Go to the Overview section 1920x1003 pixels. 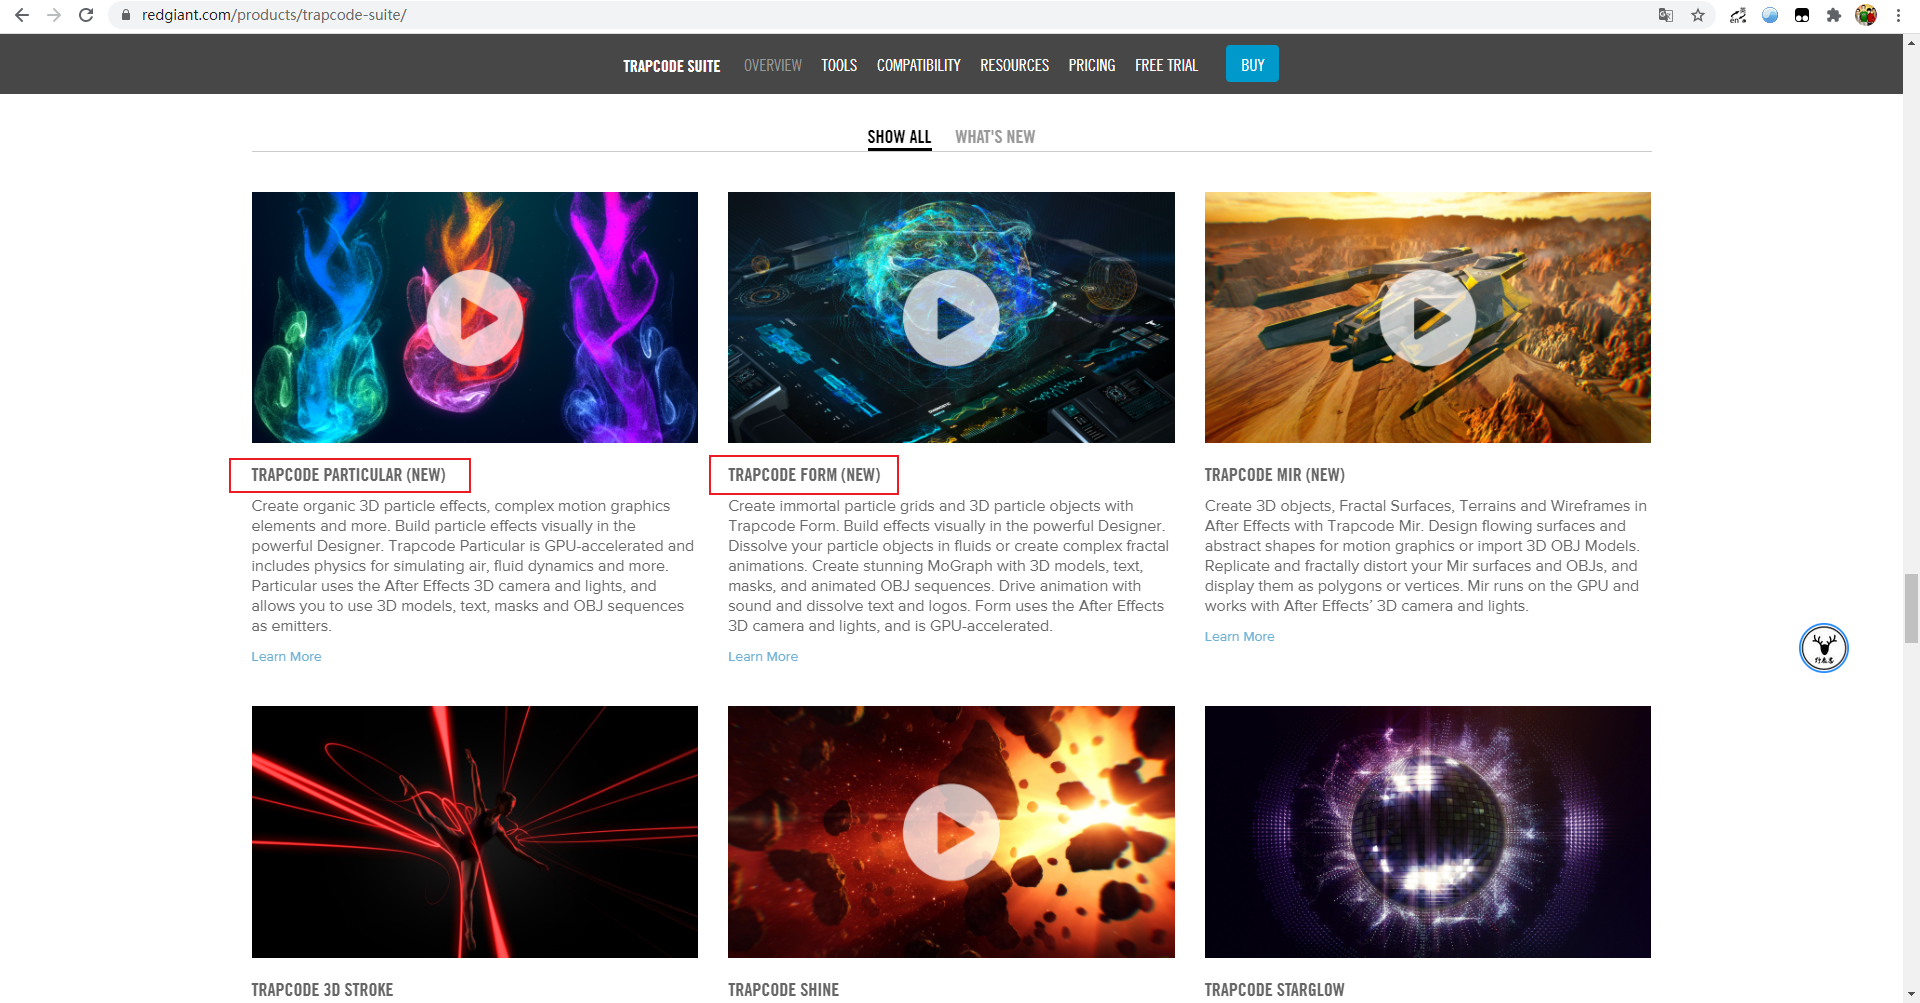pos(773,65)
